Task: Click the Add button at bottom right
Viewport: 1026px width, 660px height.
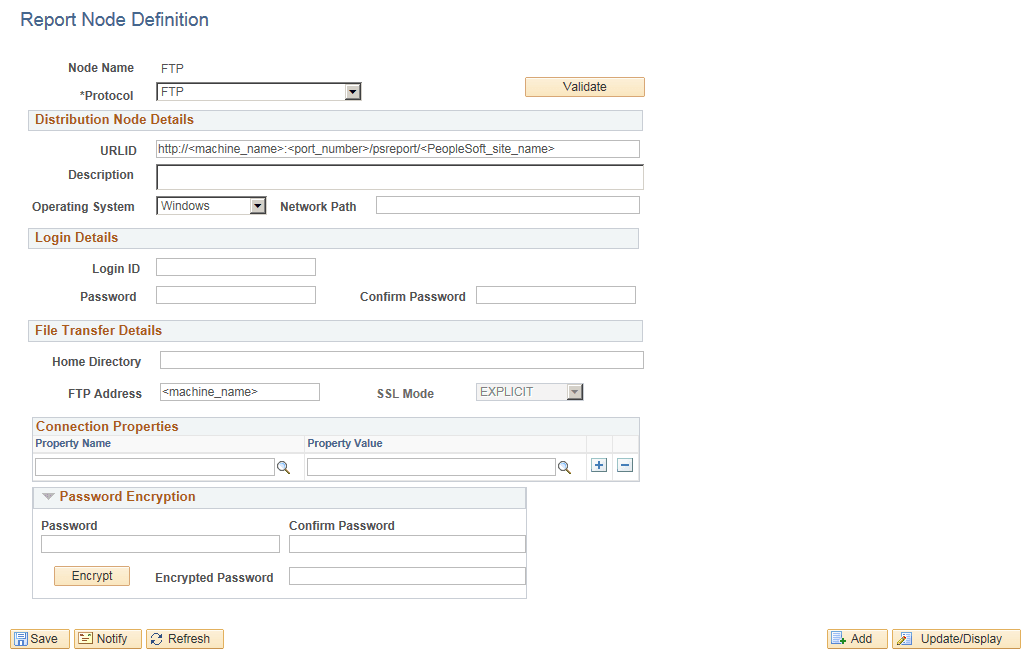Action: pyautogui.click(x=856, y=638)
